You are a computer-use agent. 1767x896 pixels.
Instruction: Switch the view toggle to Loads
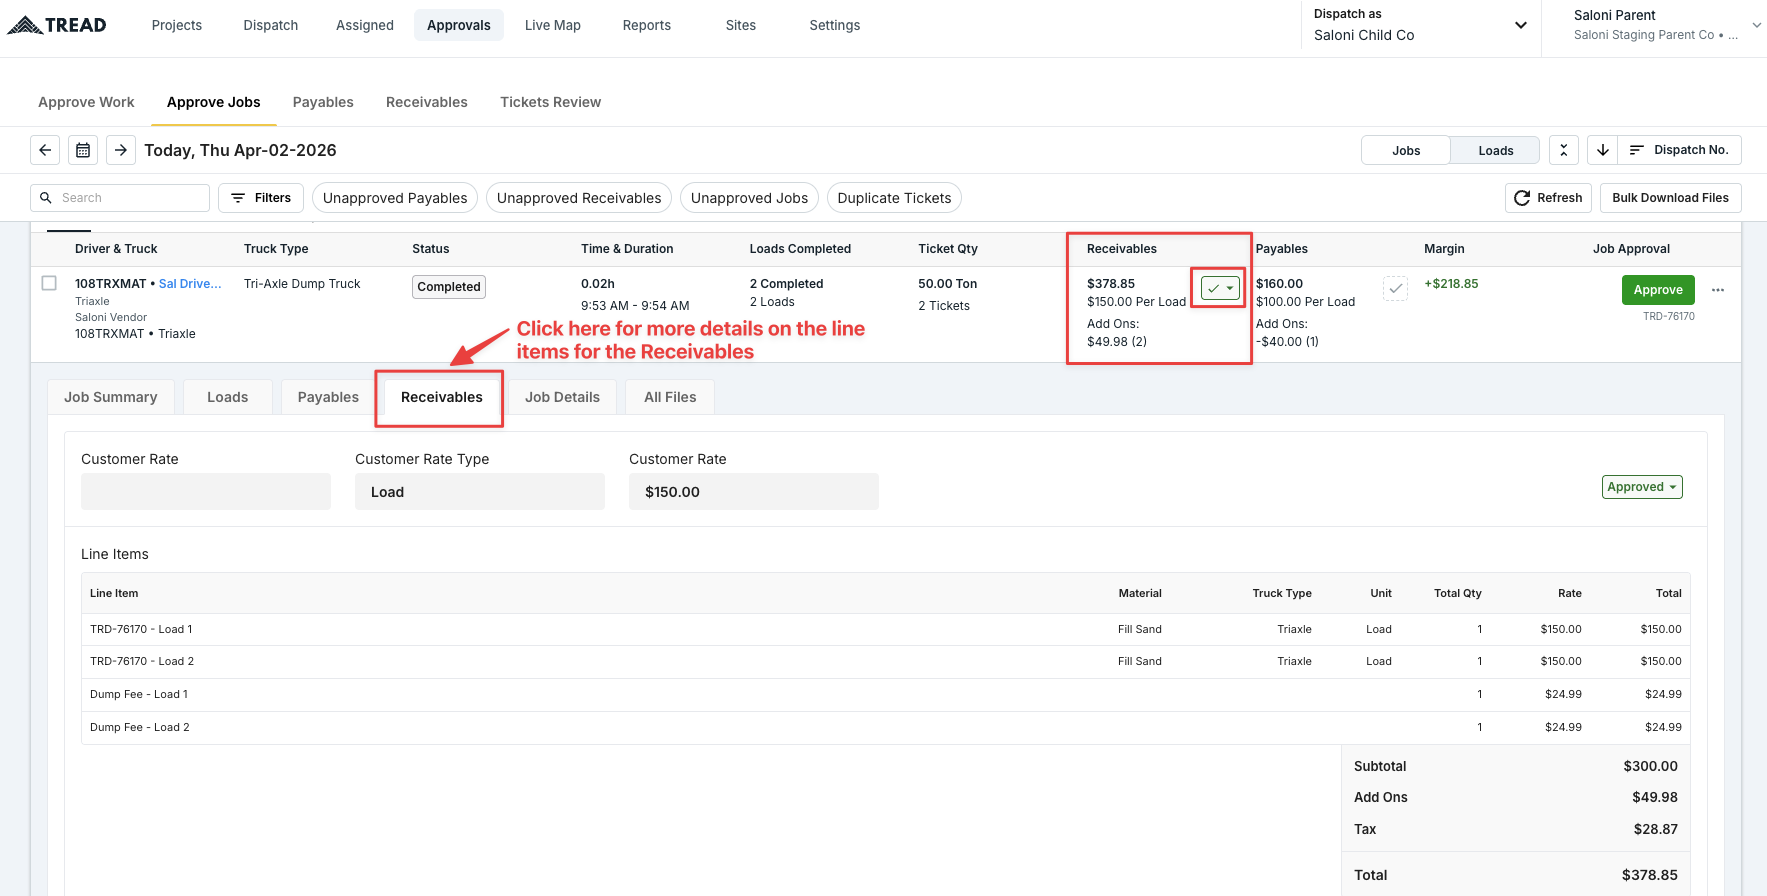[x=1496, y=150]
